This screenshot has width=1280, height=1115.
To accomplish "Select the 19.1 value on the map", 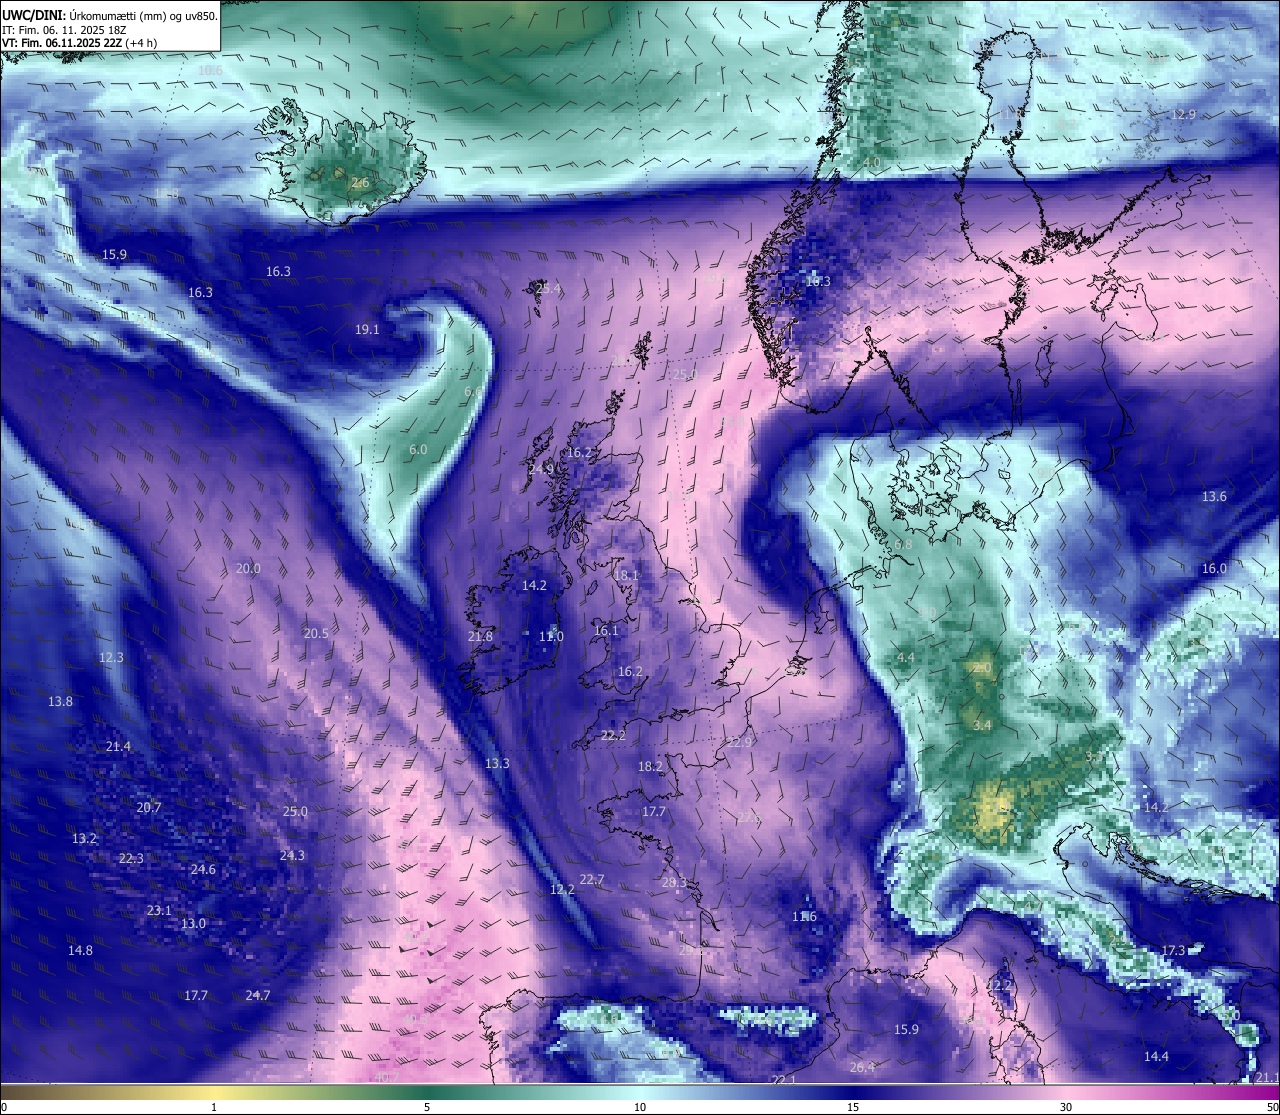I will [x=367, y=329].
